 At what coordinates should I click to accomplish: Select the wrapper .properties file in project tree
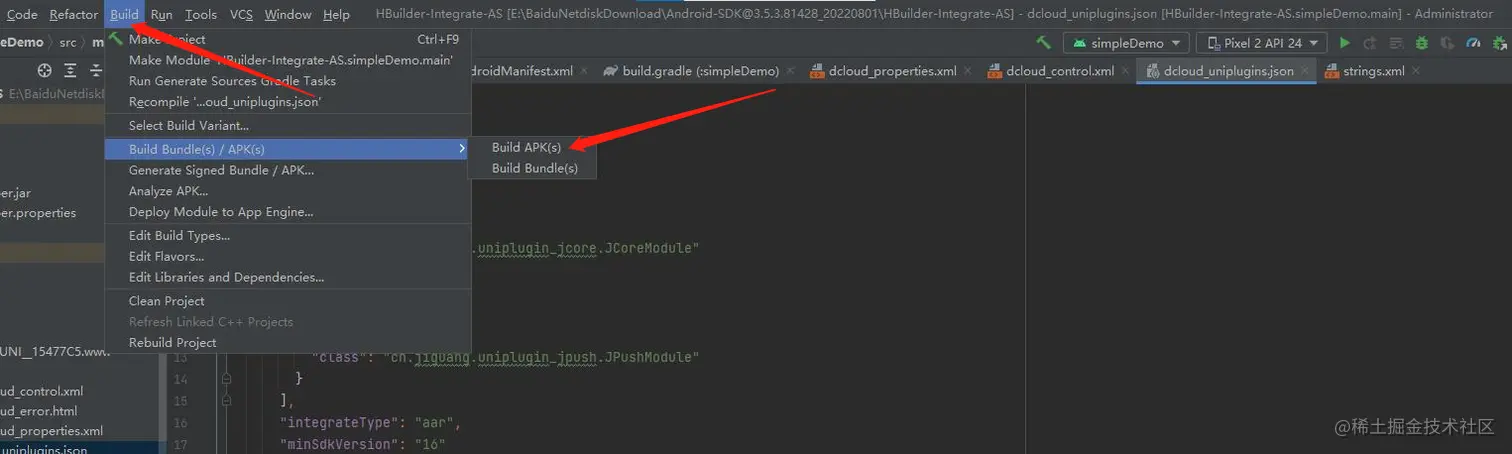38,213
